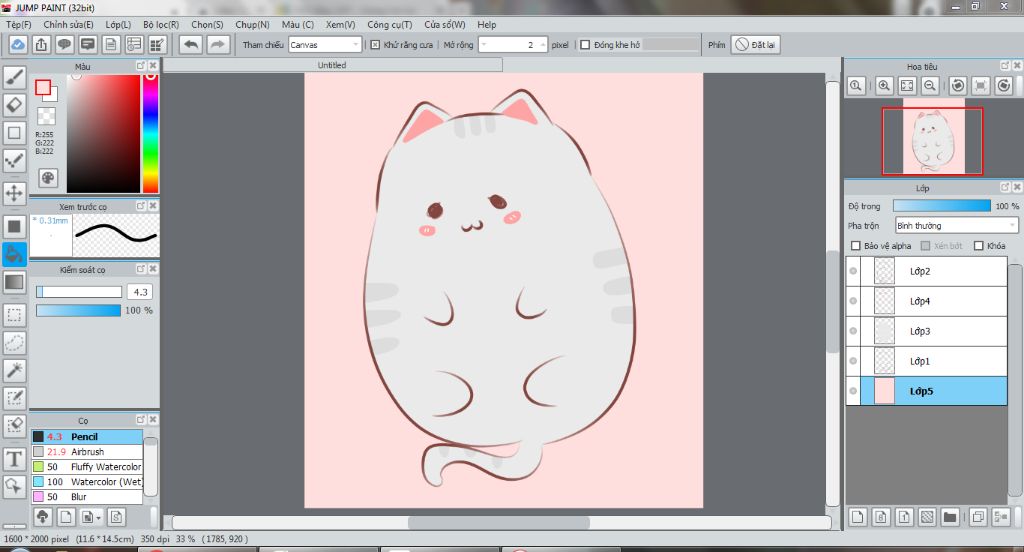The width and height of the screenshot is (1024, 552).
Task: Select the rectangular Selection tool
Action: [14, 315]
